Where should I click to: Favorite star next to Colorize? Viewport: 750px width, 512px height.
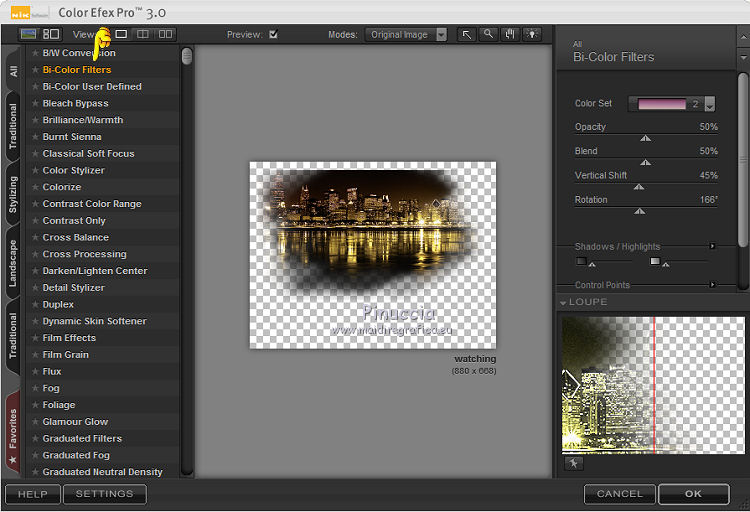[x=35, y=187]
